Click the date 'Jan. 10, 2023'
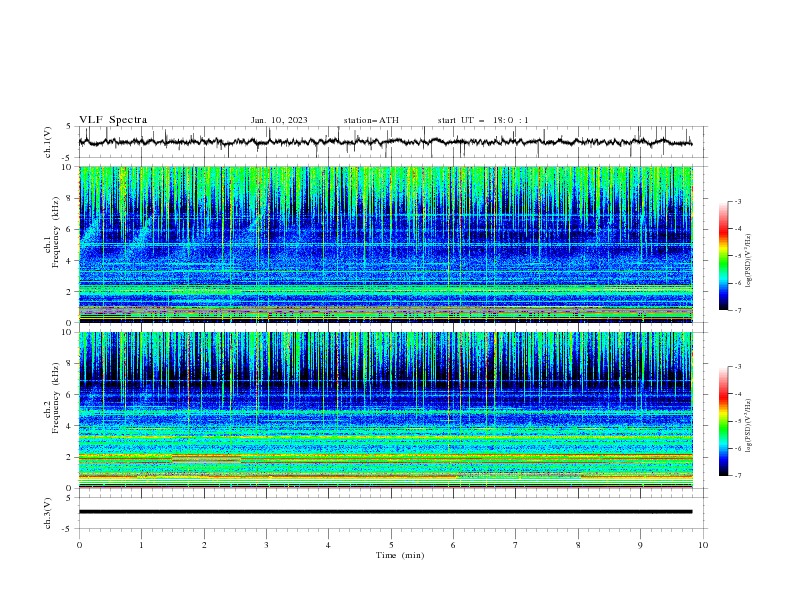Viewport: 792px width, 612px height. (x=279, y=120)
